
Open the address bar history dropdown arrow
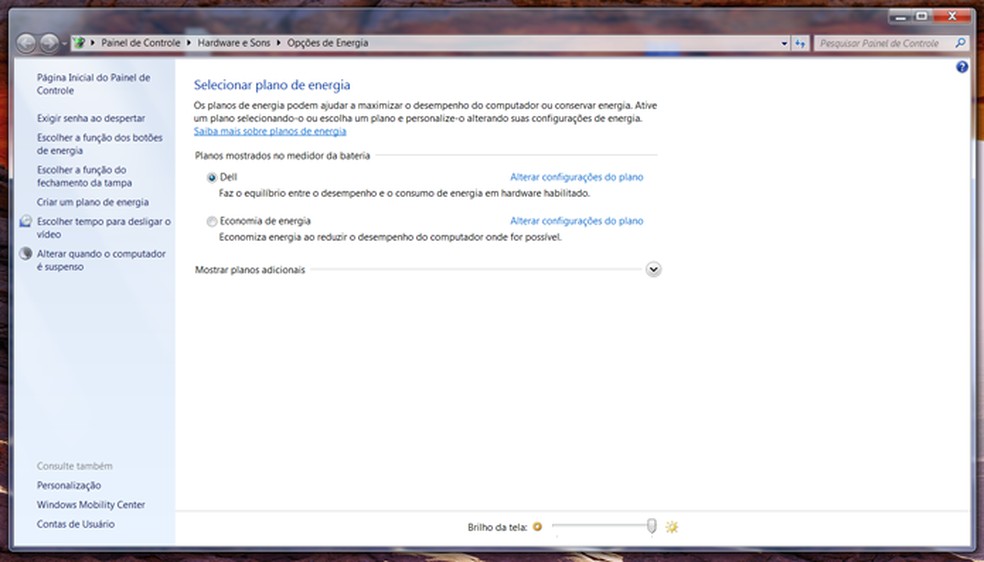784,43
